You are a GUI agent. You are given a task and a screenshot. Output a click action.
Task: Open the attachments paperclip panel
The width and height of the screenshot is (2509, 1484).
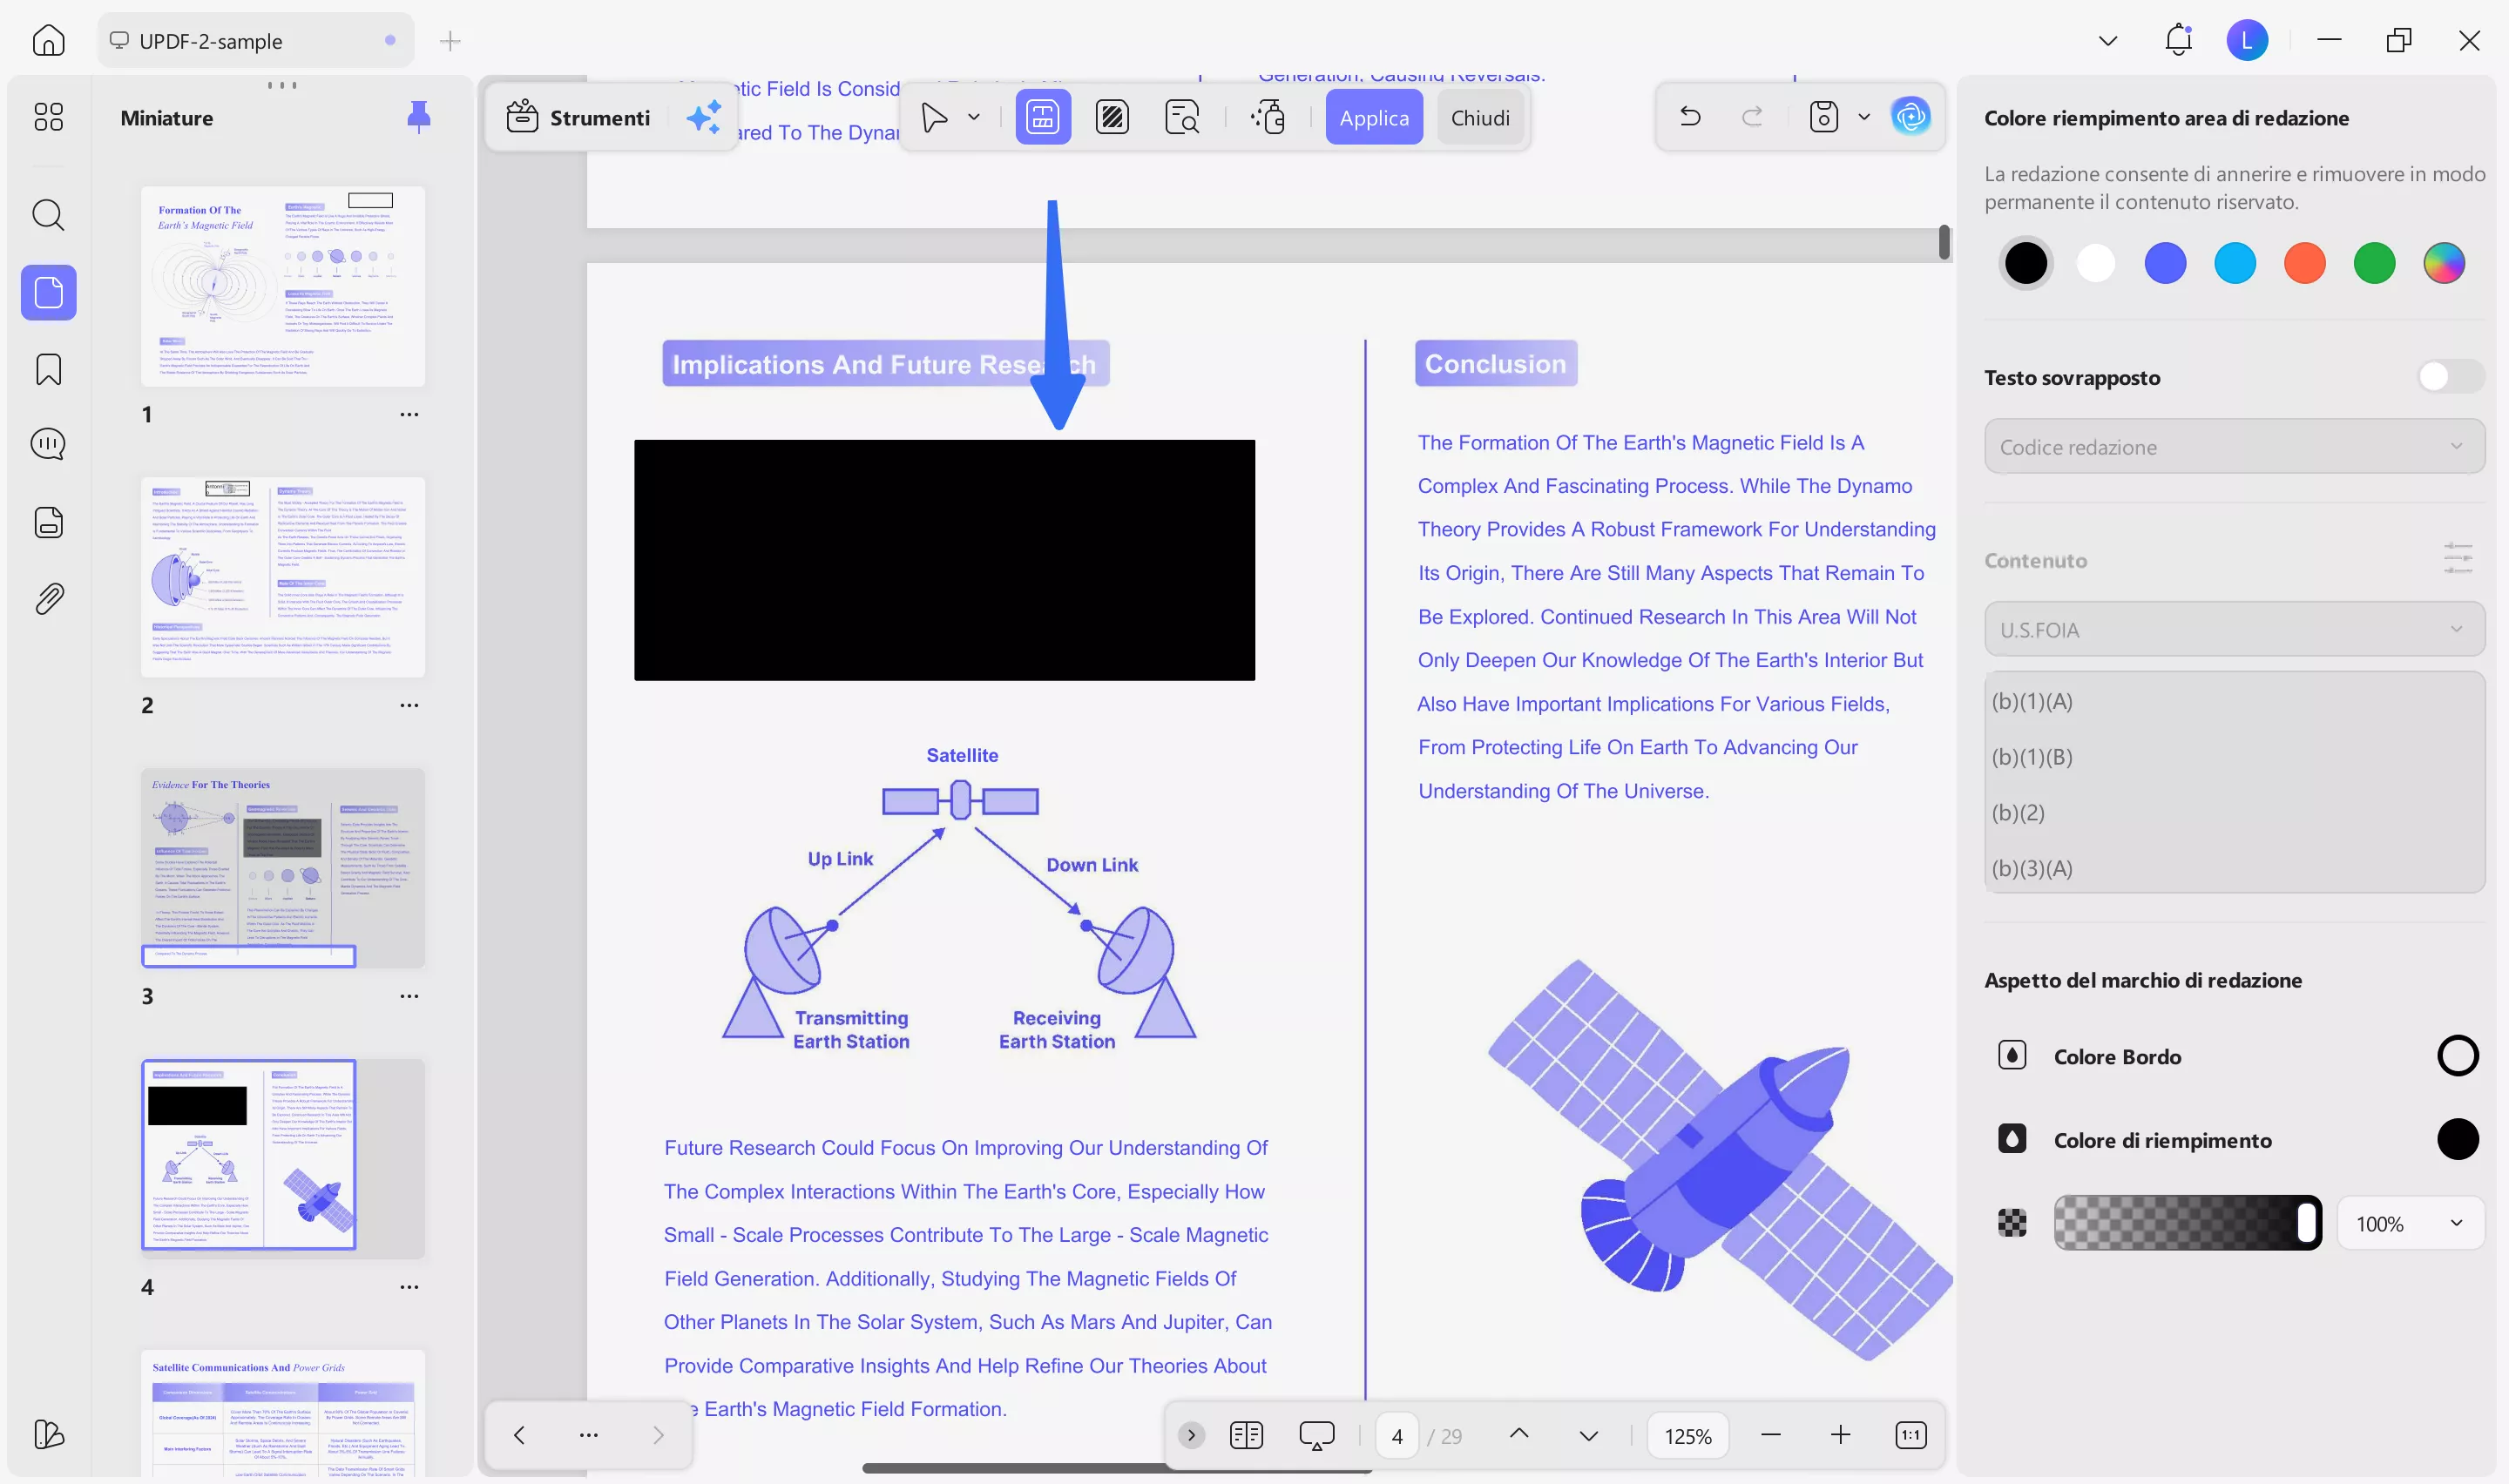pos(48,599)
